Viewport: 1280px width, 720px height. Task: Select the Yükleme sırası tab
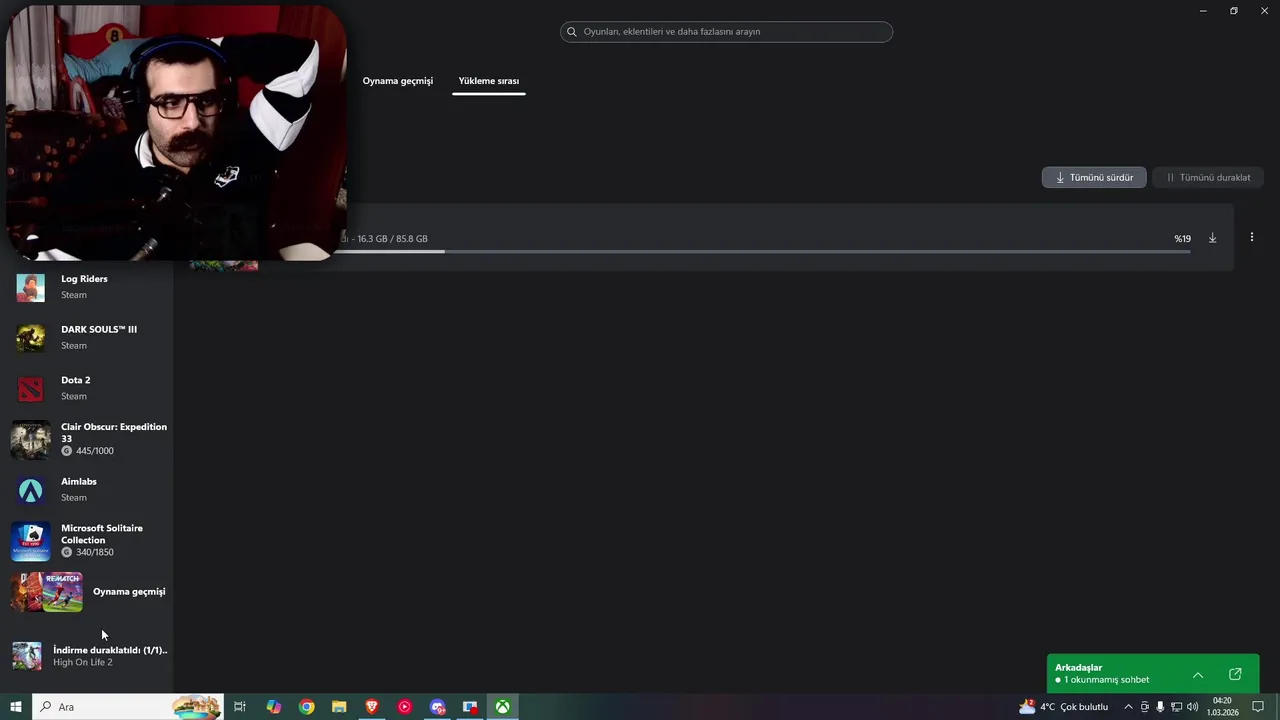(489, 81)
